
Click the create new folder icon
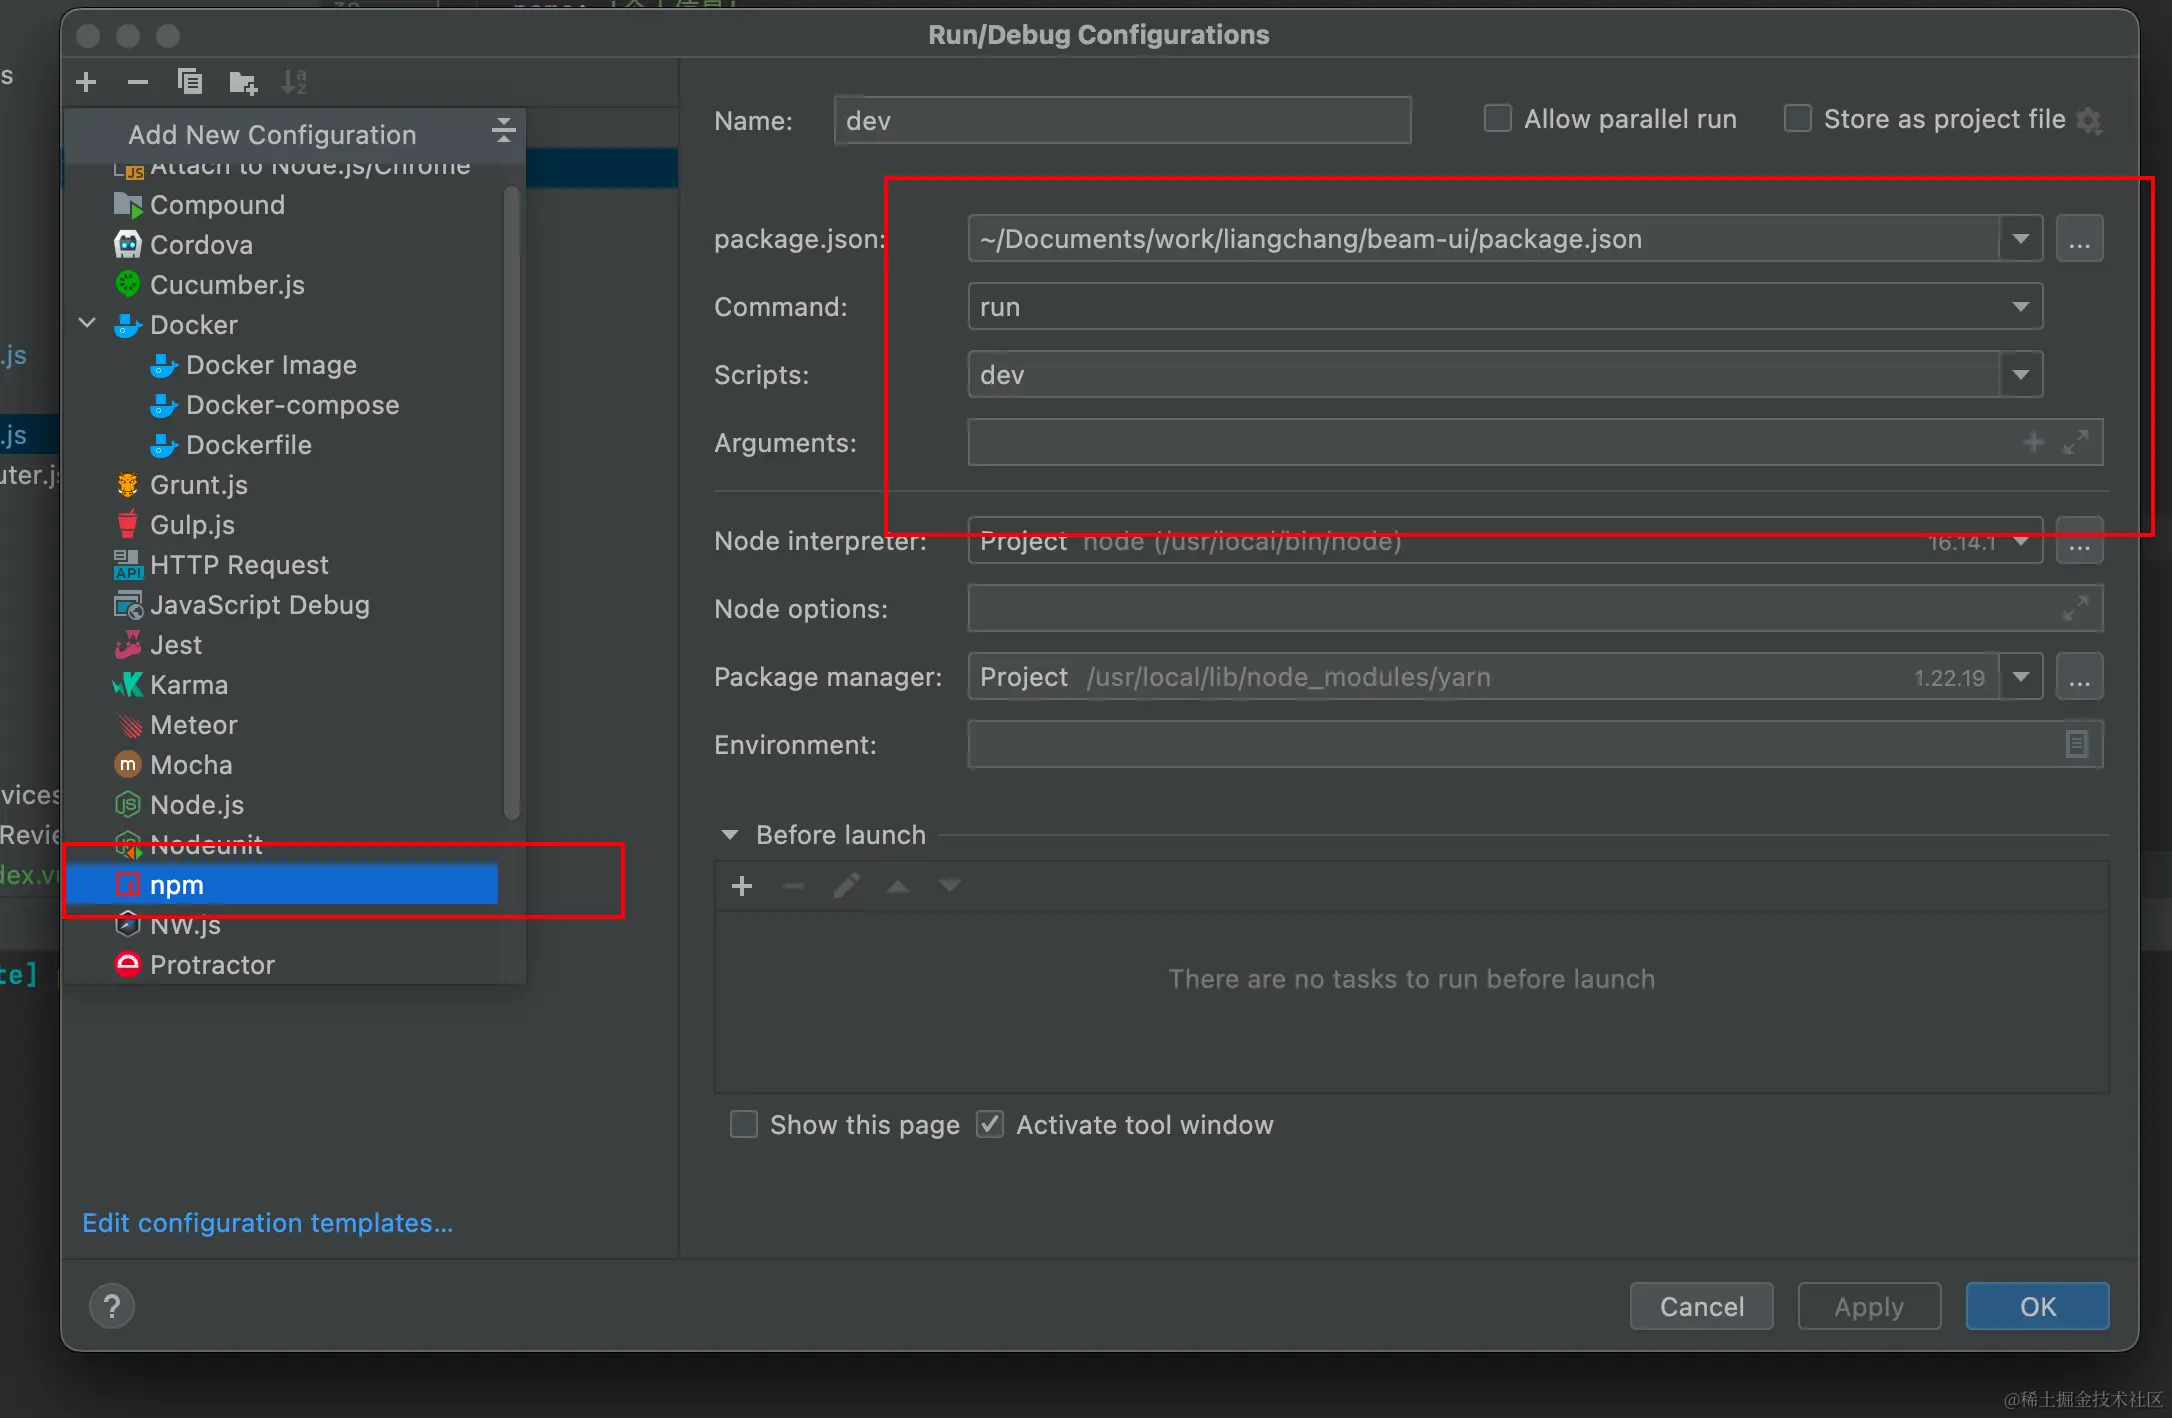click(242, 82)
